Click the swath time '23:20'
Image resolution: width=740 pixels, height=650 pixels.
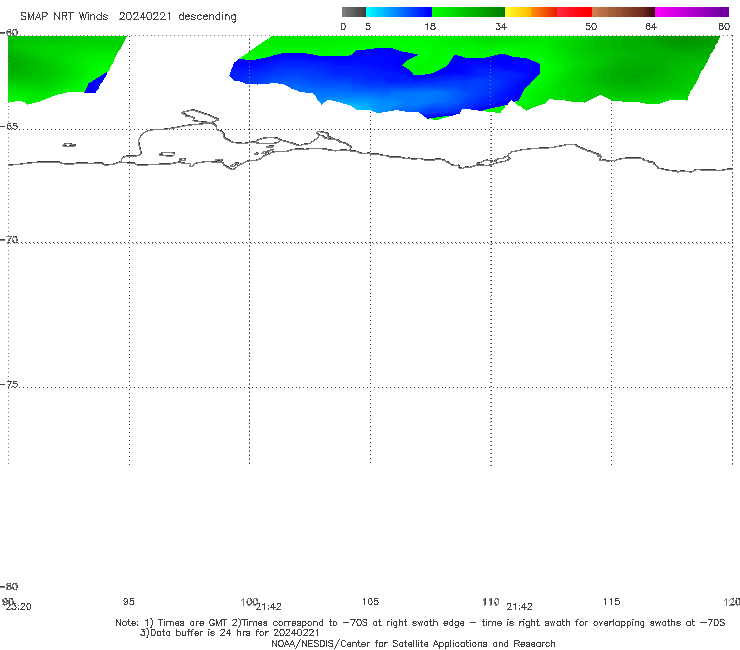(x=18, y=607)
